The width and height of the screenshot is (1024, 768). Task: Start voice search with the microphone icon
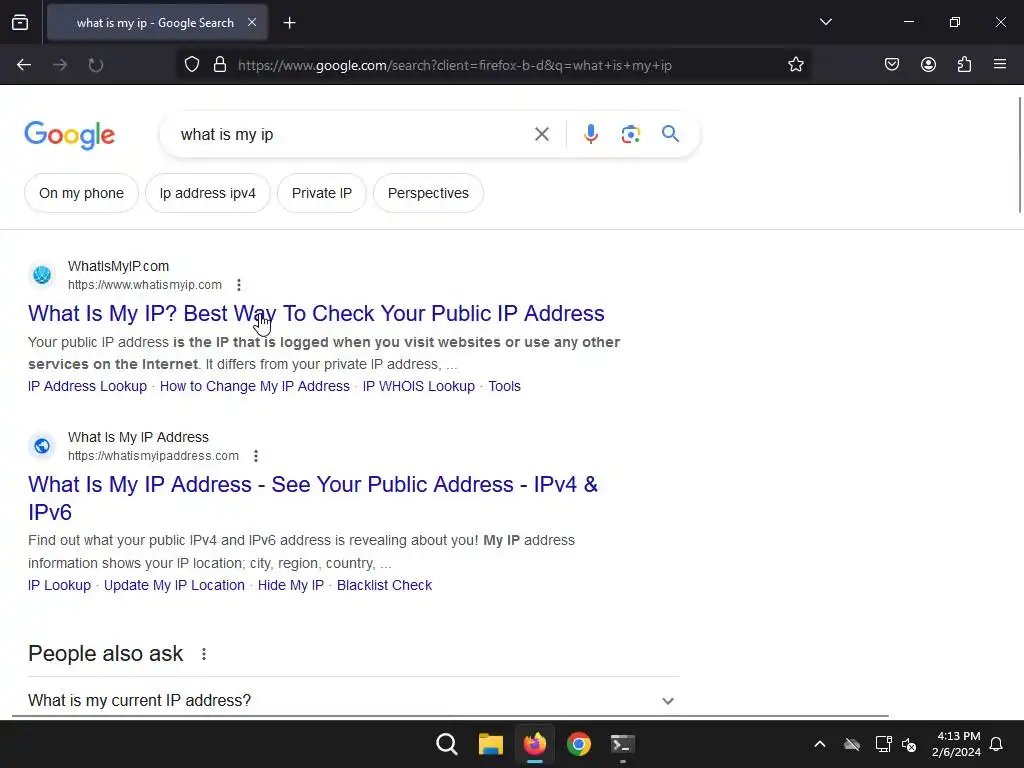coord(590,134)
